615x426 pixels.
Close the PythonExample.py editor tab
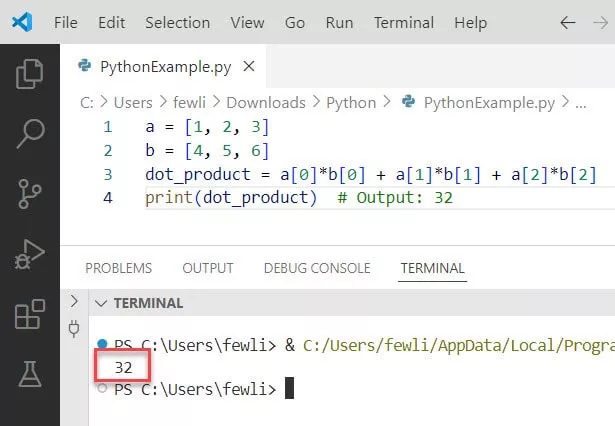[x=249, y=67]
